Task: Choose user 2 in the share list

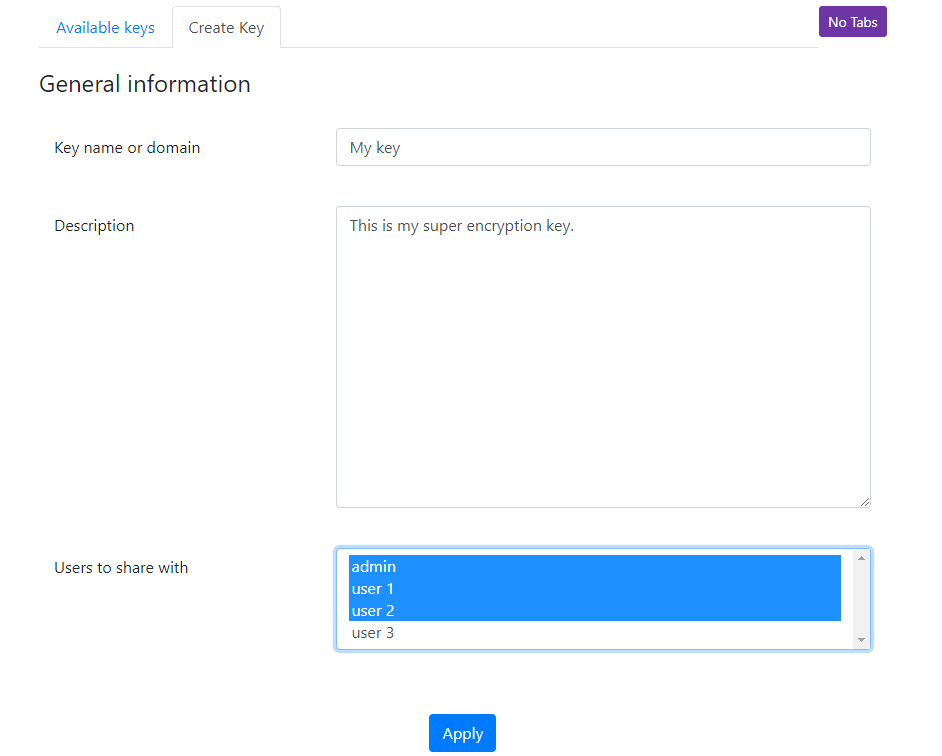Action: point(595,611)
